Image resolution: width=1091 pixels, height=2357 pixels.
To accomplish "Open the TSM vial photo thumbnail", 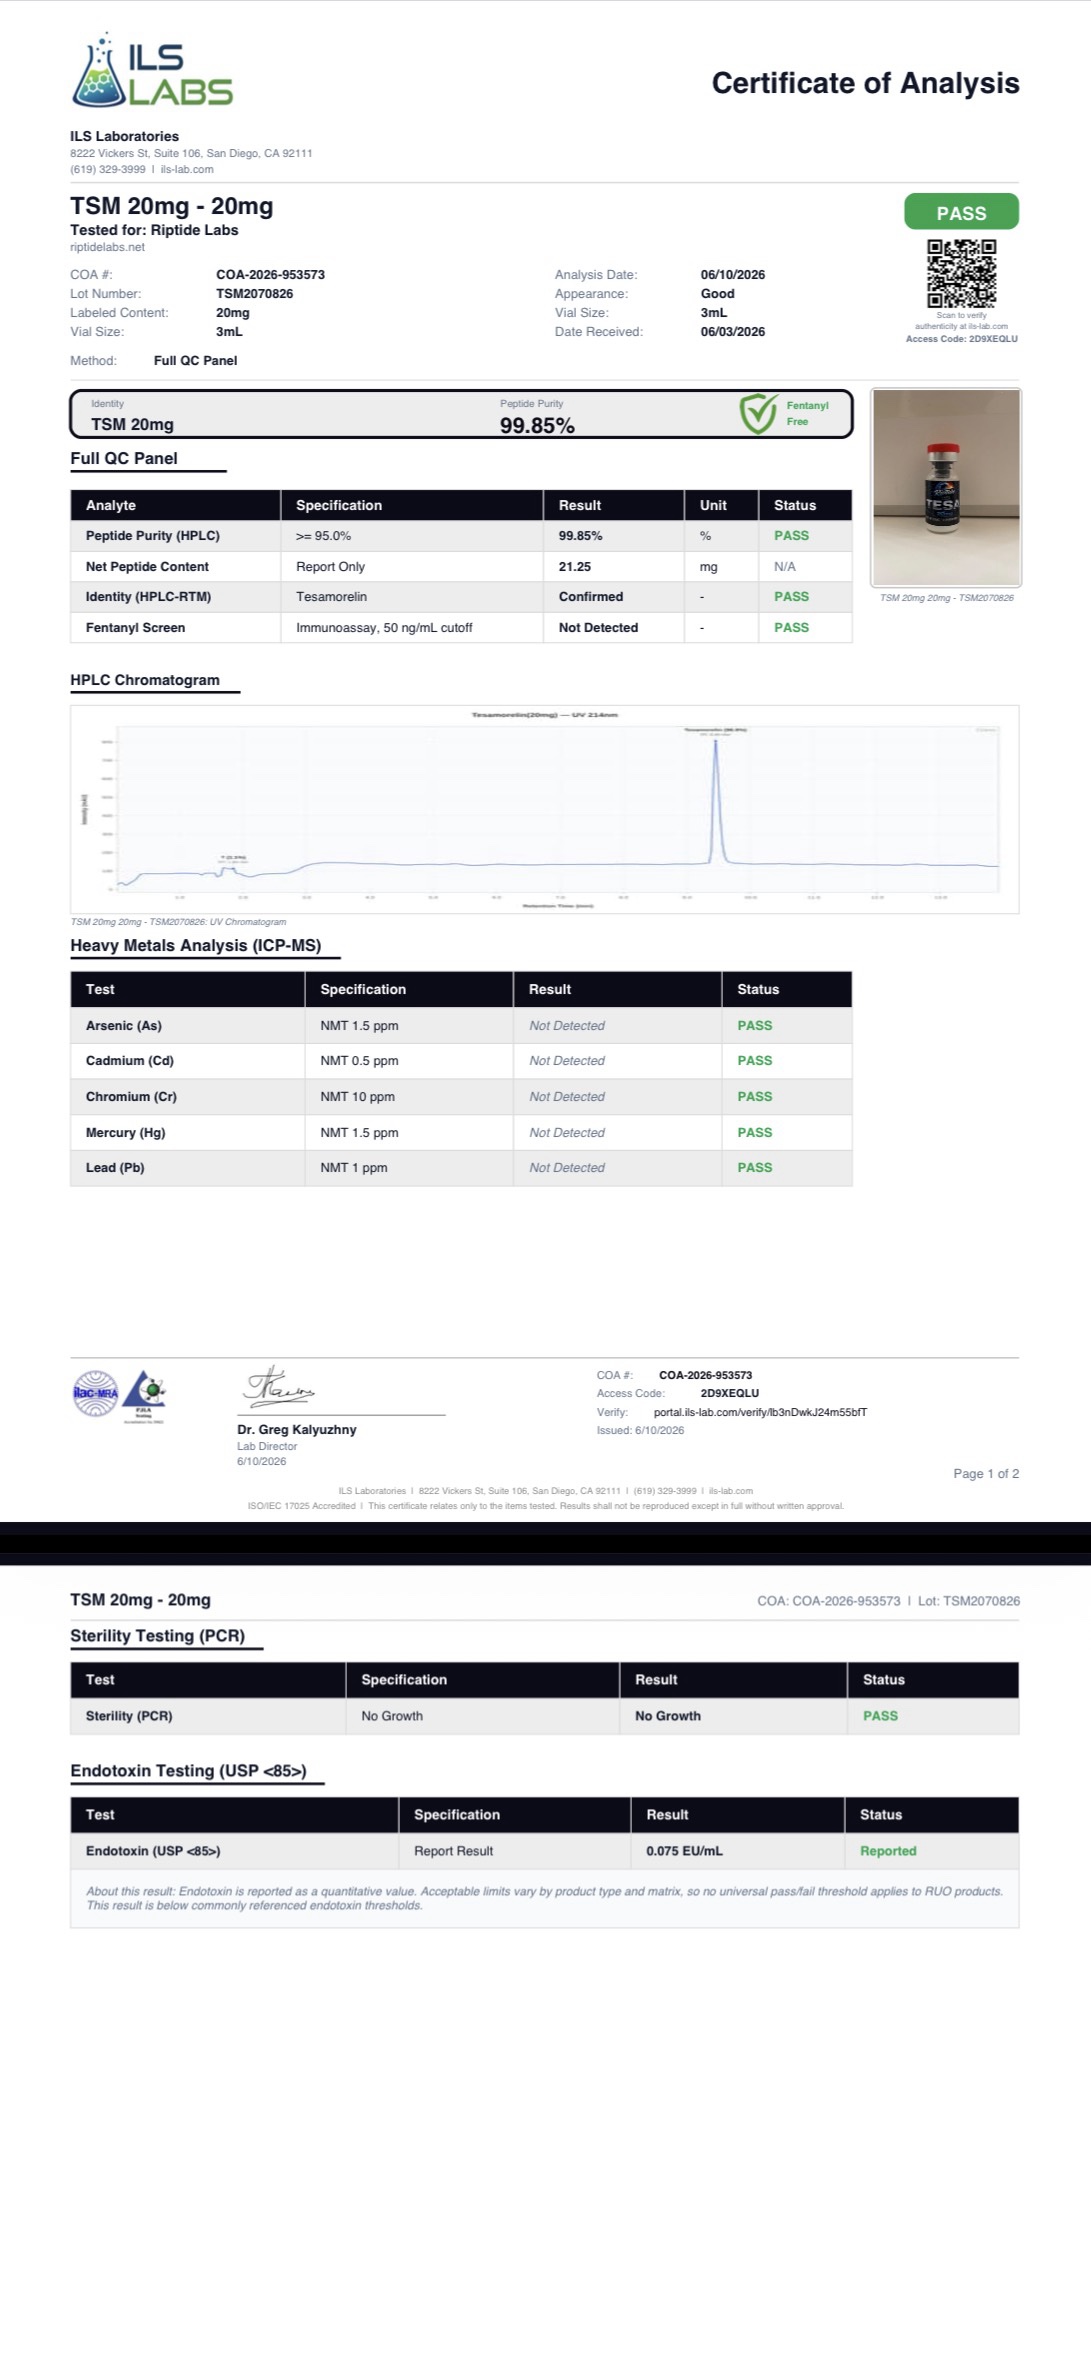I will click(946, 487).
